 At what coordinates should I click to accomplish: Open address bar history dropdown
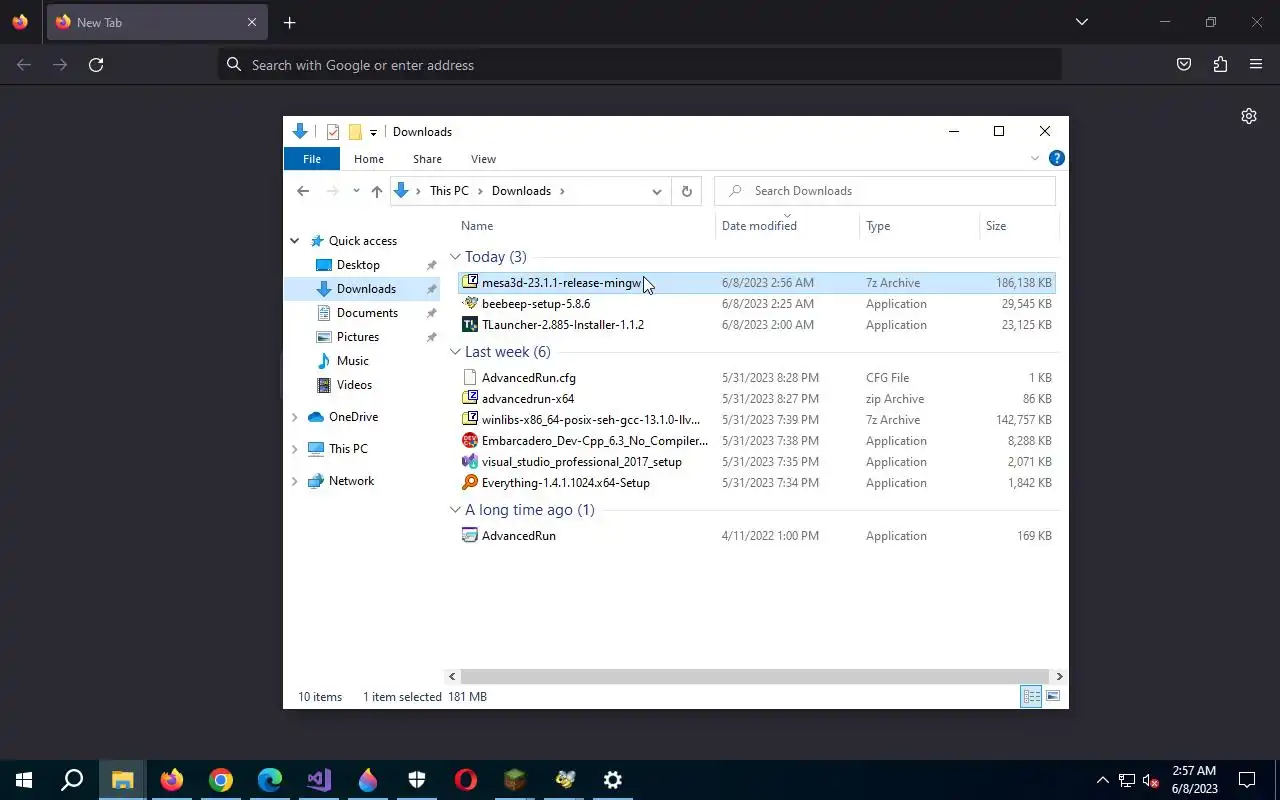pos(656,191)
